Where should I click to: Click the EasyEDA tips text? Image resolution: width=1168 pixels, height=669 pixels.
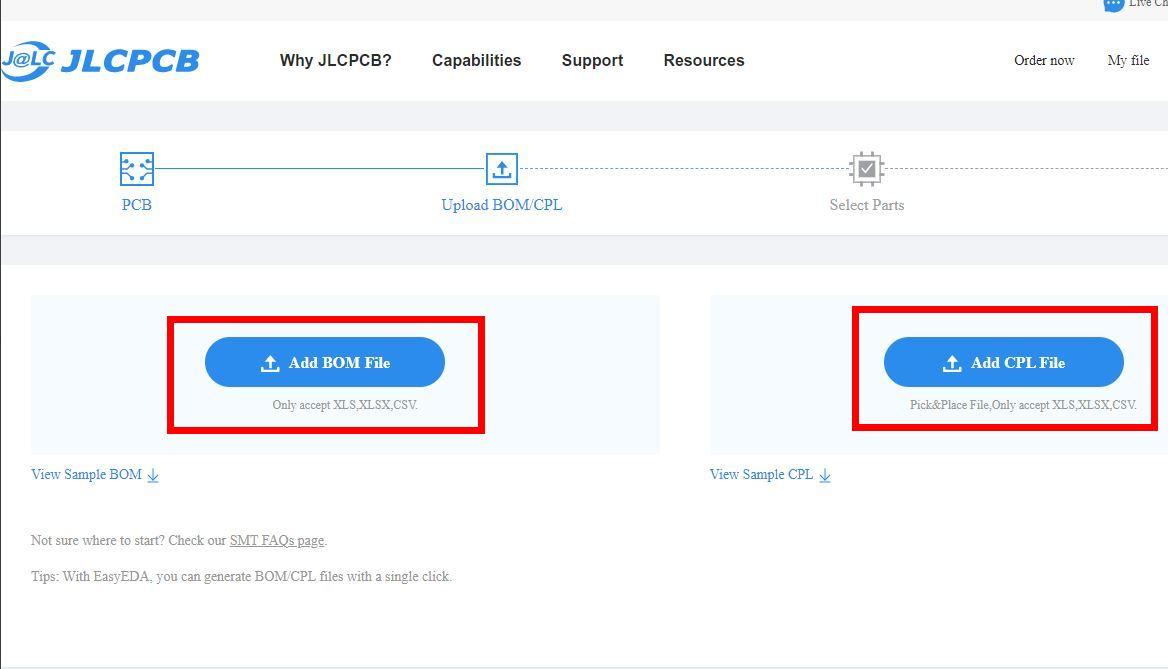pos(241,577)
